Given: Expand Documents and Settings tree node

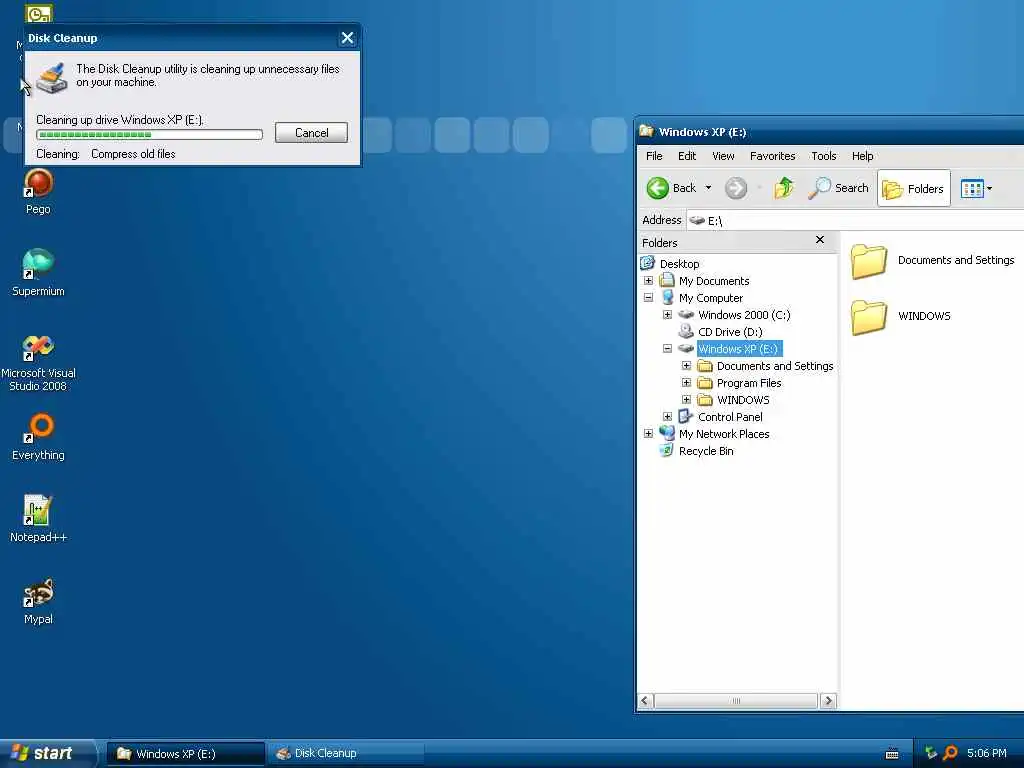Looking at the screenshot, I should tap(686, 366).
